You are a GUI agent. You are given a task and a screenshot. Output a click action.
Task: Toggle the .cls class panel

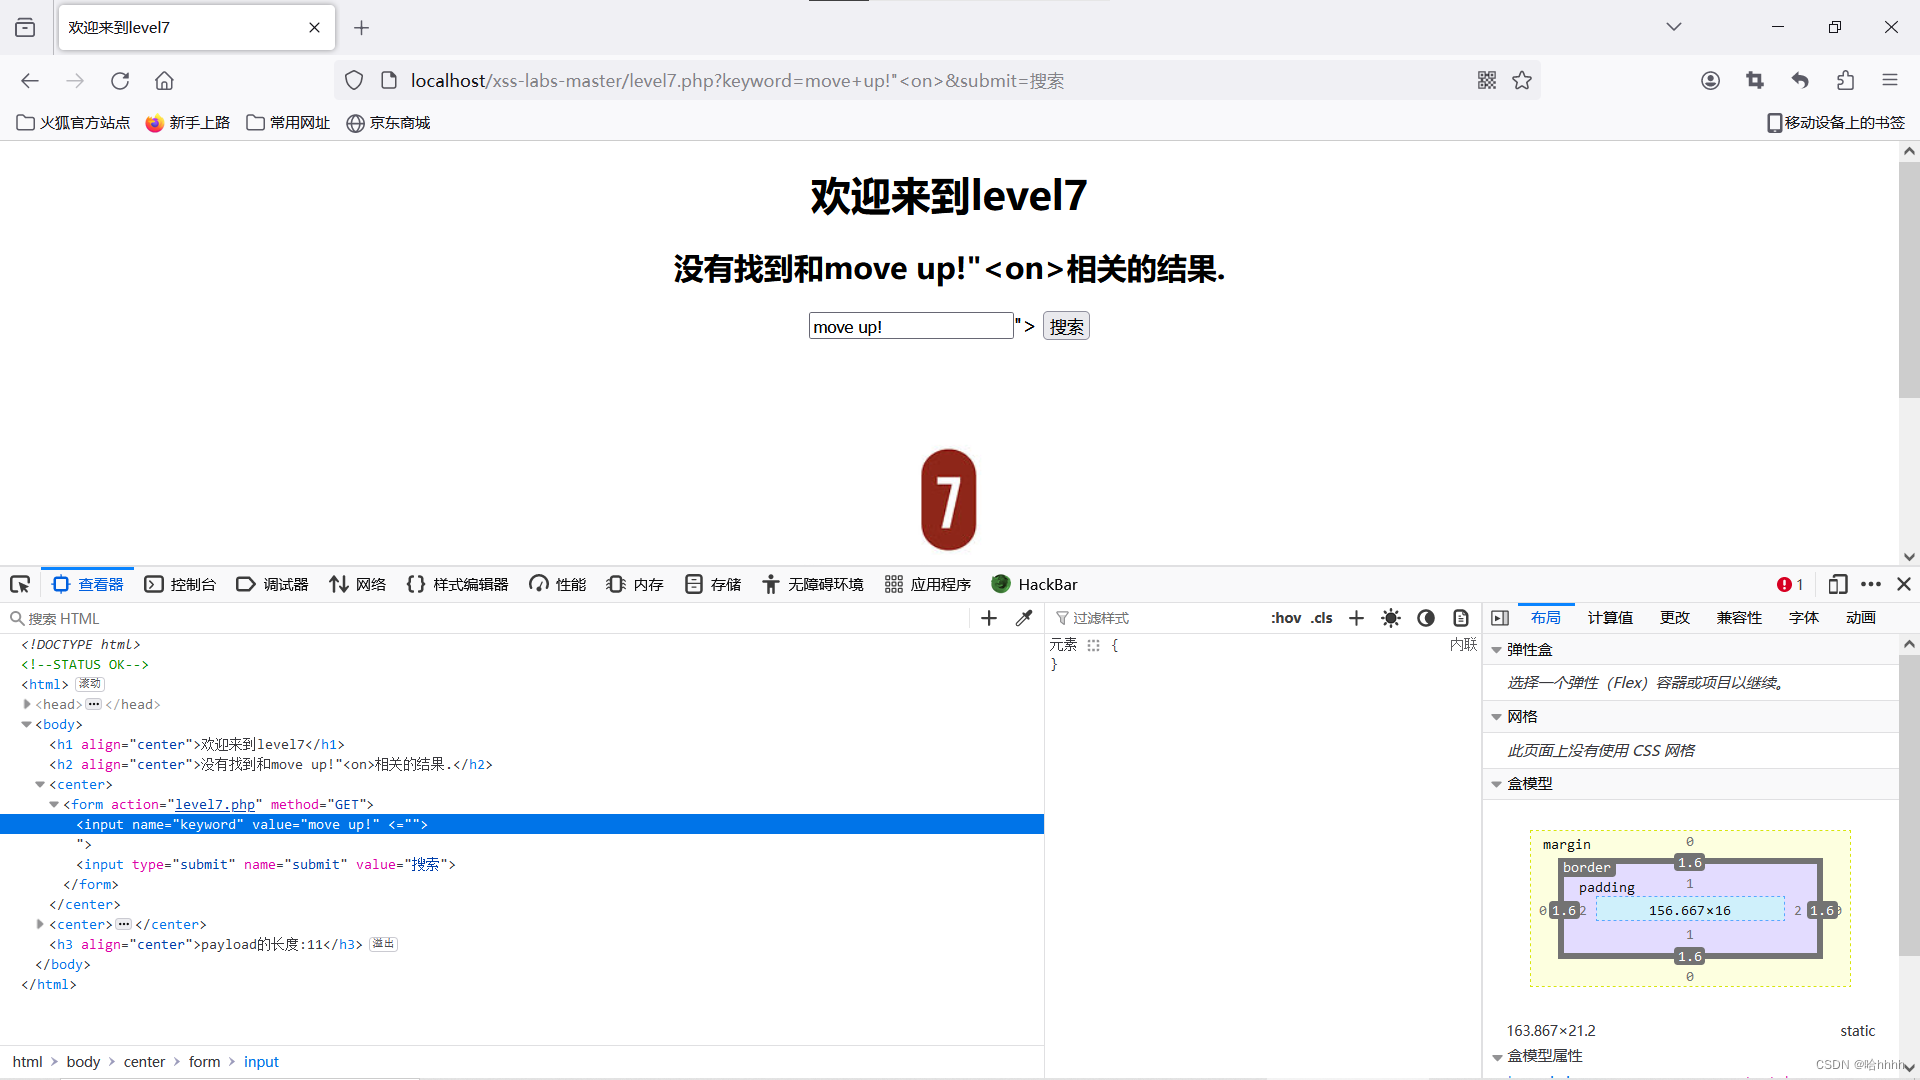pos(1322,618)
